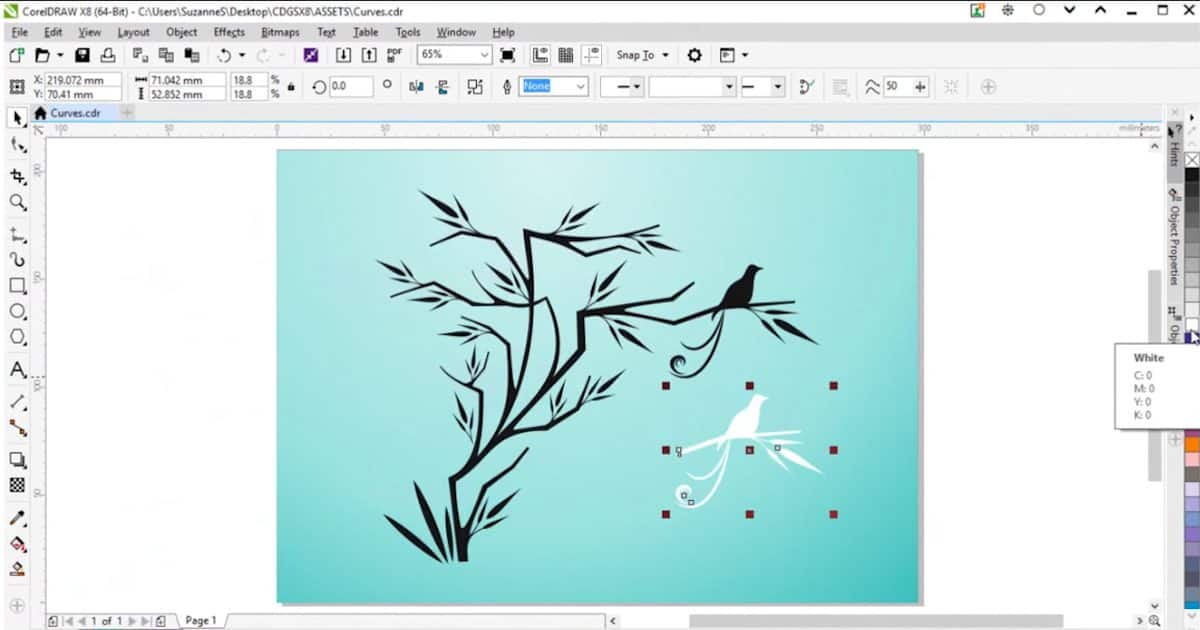Screen dimensions: 1200x630
Task: Activate the Crop tool
Action: 17,176
